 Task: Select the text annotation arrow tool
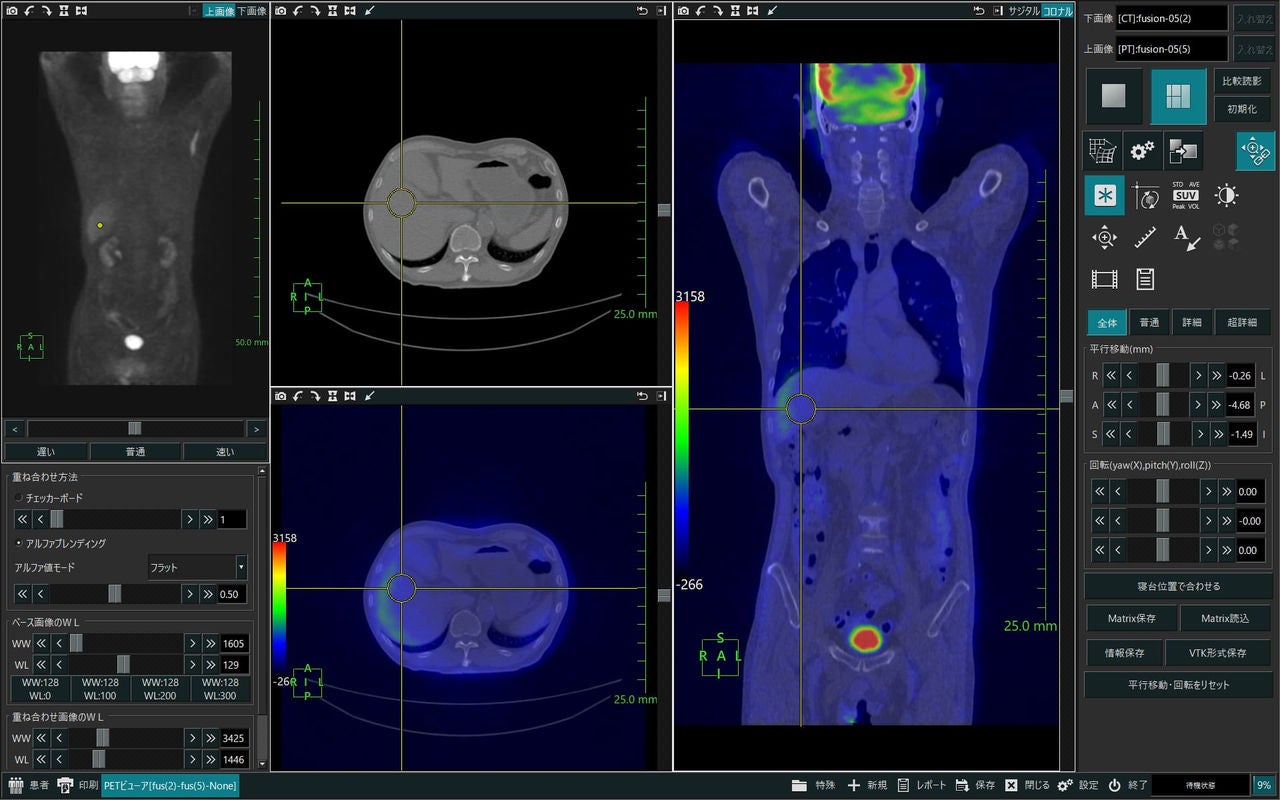click(x=1186, y=237)
